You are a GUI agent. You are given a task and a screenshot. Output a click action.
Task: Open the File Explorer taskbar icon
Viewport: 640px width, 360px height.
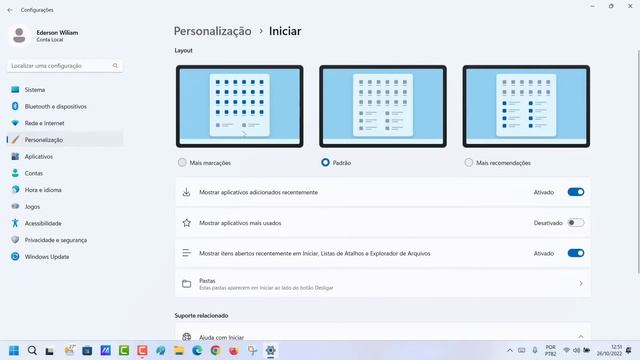pos(179,351)
